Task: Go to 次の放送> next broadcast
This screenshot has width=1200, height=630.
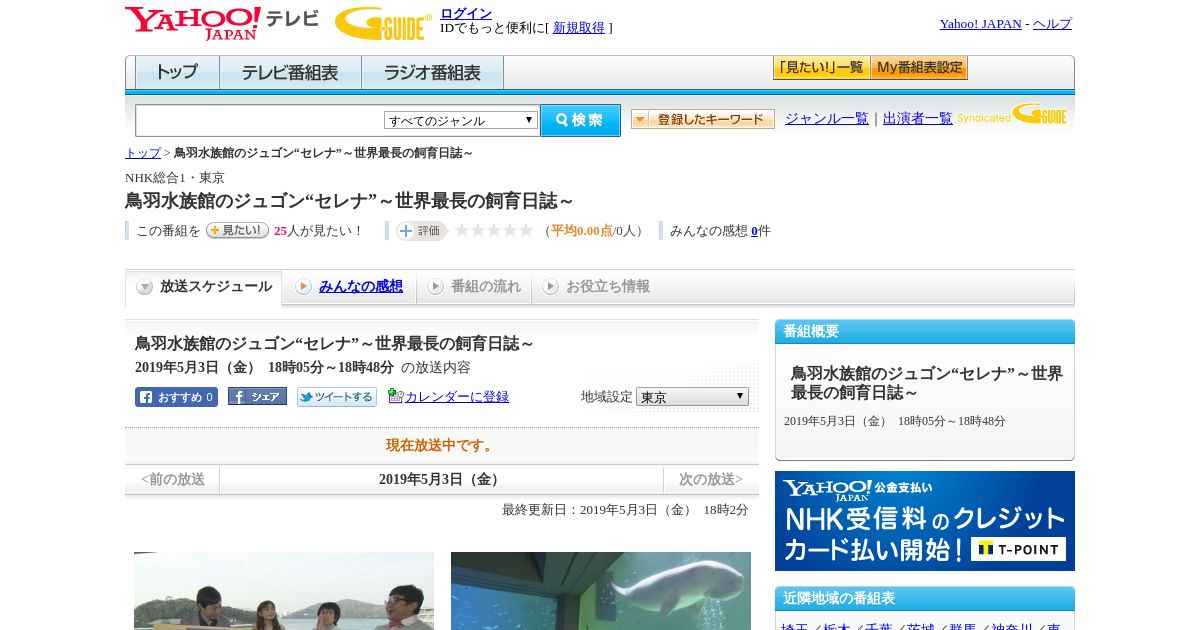Action: (x=711, y=480)
